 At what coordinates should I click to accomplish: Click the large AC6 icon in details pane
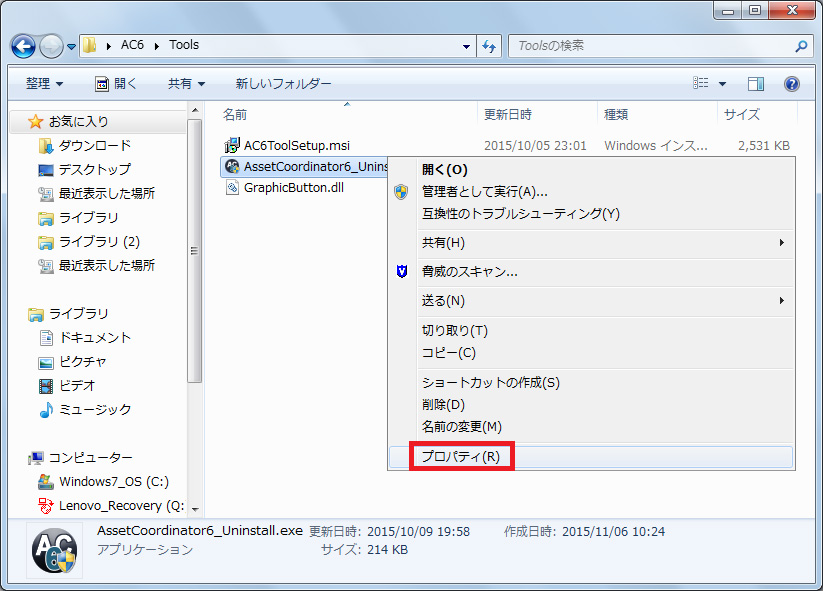point(55,550)
